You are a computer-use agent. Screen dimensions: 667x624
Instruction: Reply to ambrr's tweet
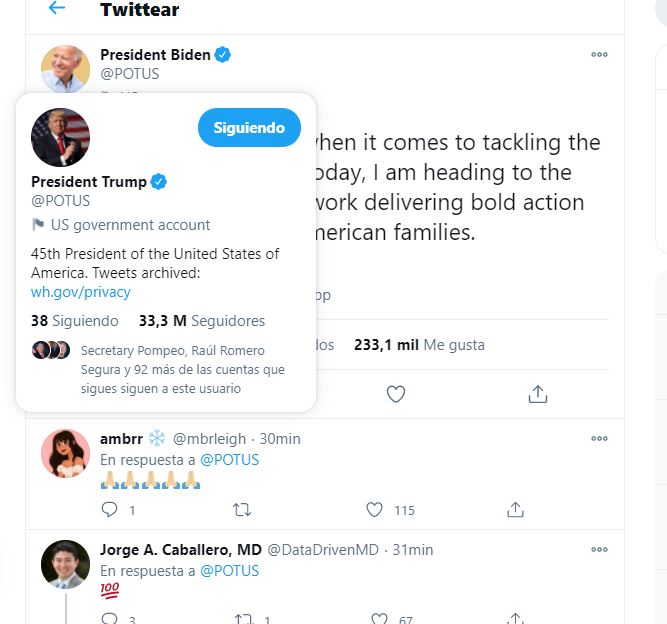click(110, 510)
